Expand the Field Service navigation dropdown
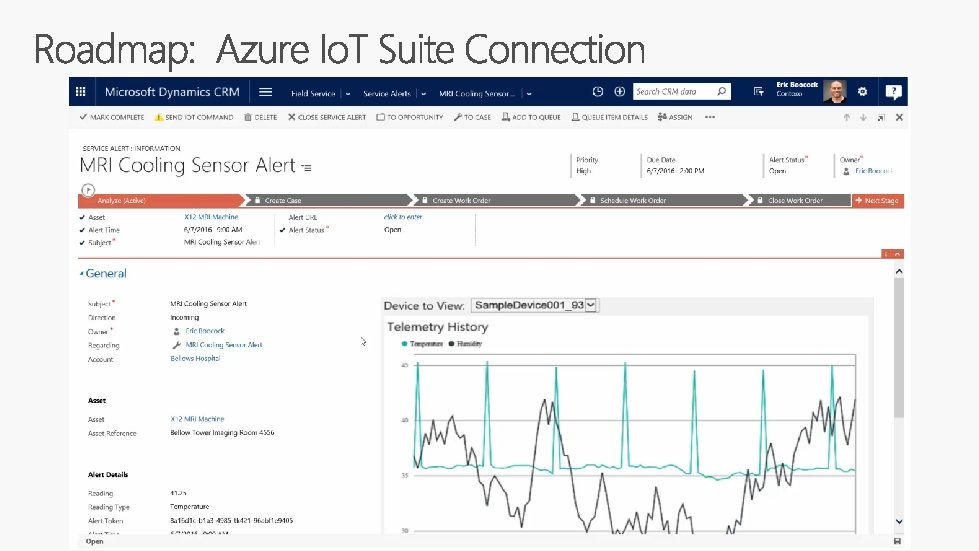This screenshot has width=979, height=551. click(x=347, y=93)
